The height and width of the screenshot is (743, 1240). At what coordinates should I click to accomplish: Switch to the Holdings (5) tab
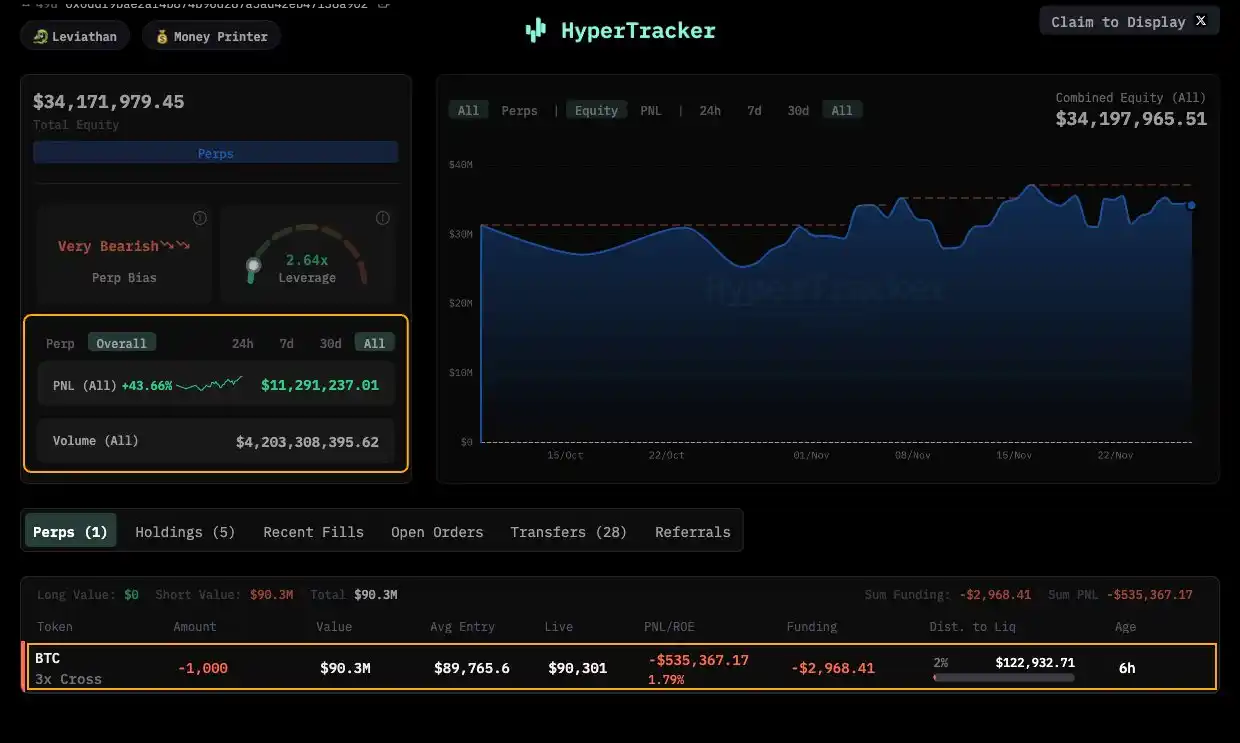click(184, 532)
